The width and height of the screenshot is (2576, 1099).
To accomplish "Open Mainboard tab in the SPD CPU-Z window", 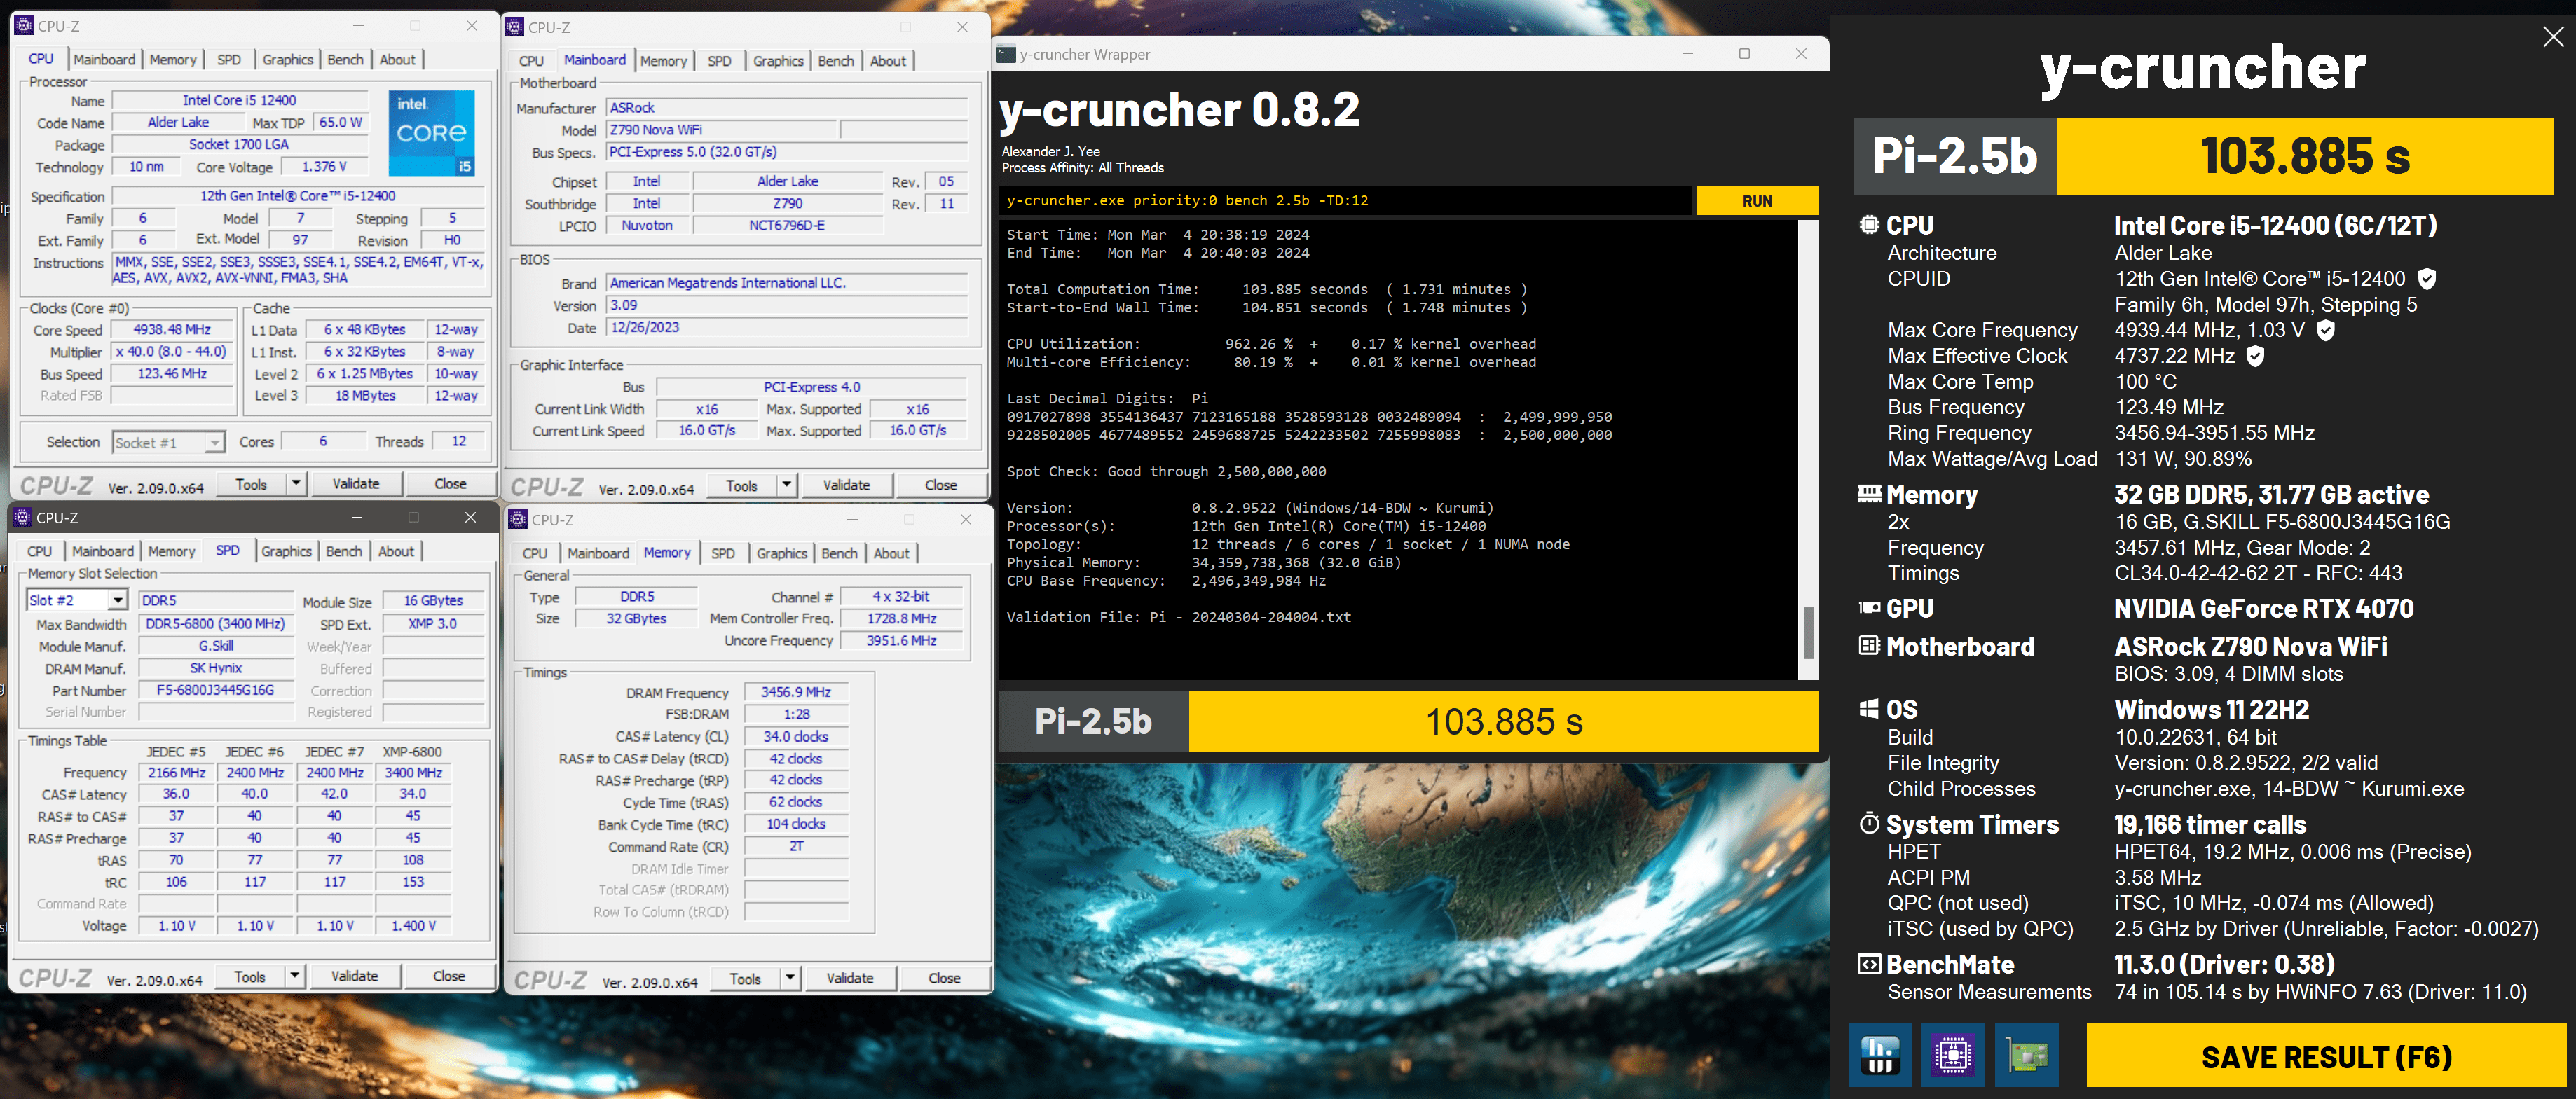I will click(x=102, y=551).
